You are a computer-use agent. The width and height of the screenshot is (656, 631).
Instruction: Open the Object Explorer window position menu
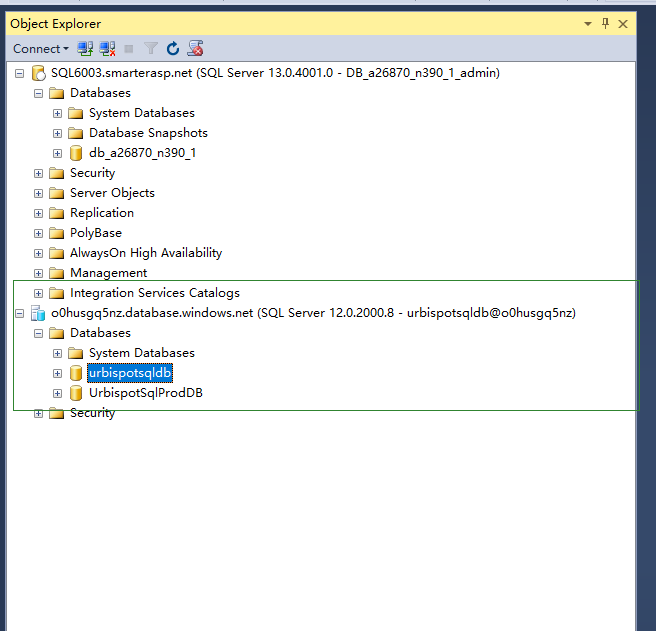(587, 23)
